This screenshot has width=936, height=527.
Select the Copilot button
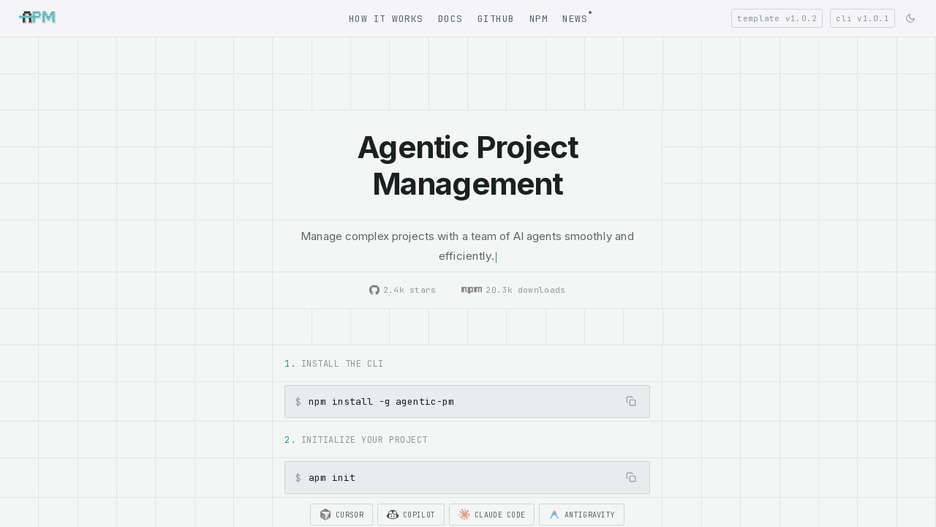click(411, 514)
